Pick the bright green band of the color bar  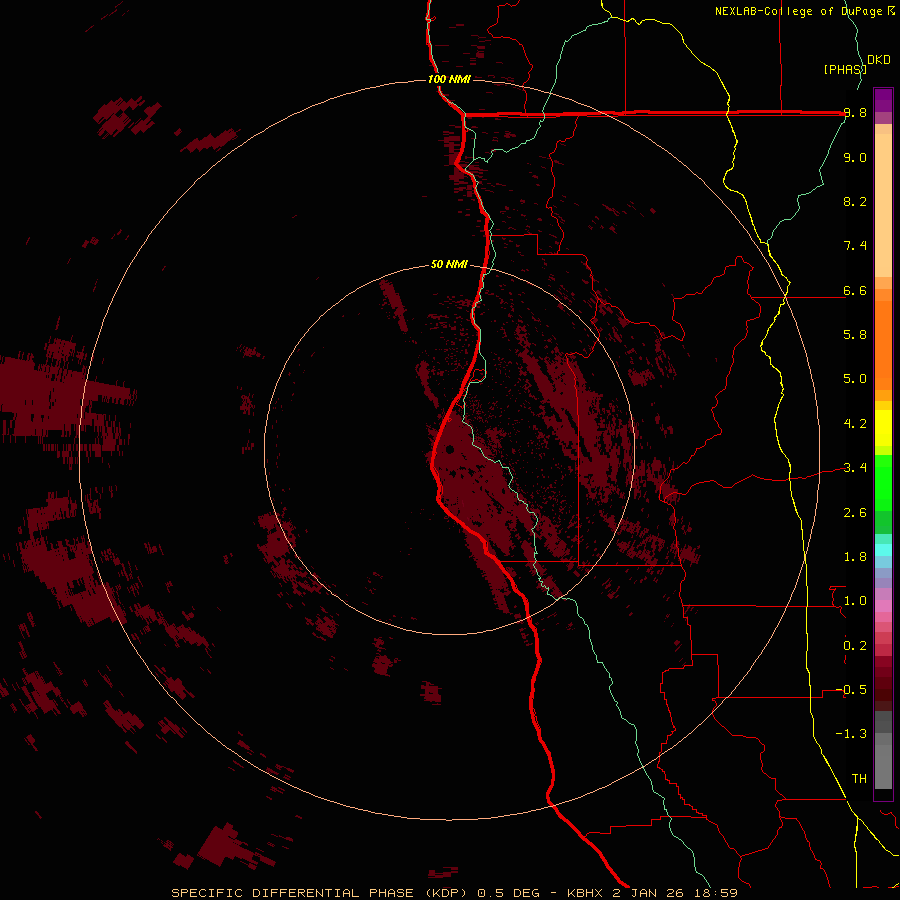pos(883,483)
